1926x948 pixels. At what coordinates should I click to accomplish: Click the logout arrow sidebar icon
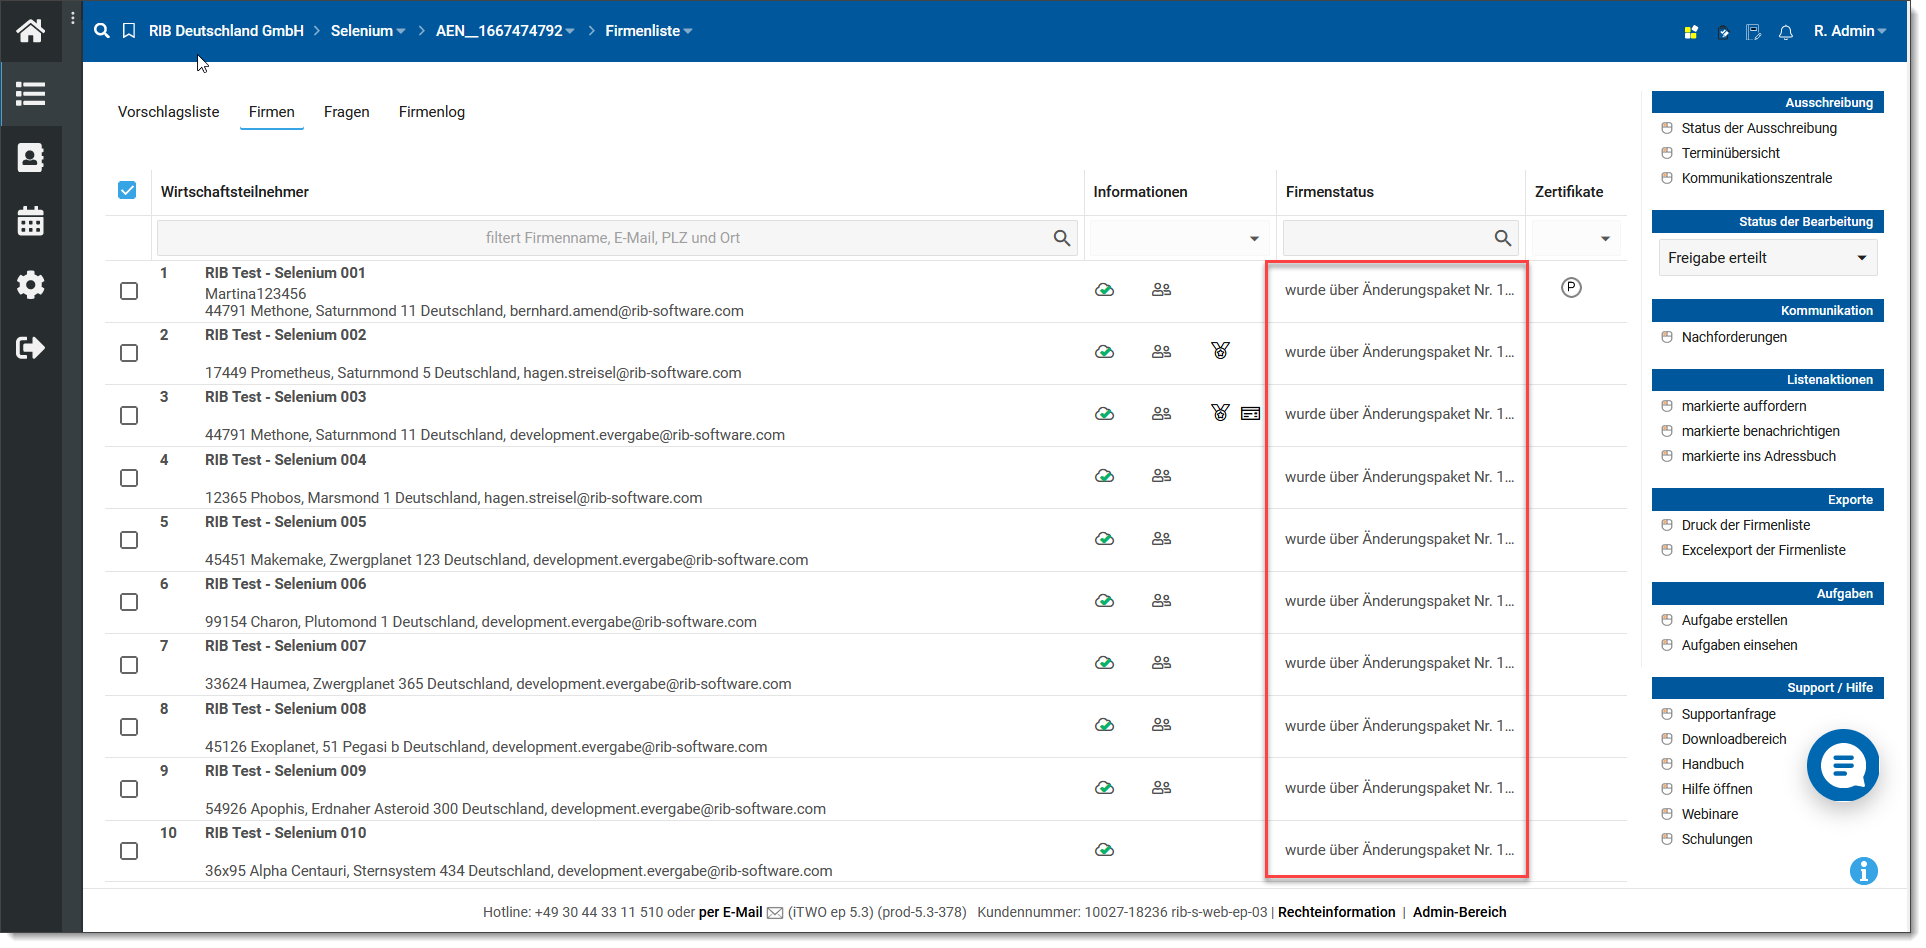30,348
